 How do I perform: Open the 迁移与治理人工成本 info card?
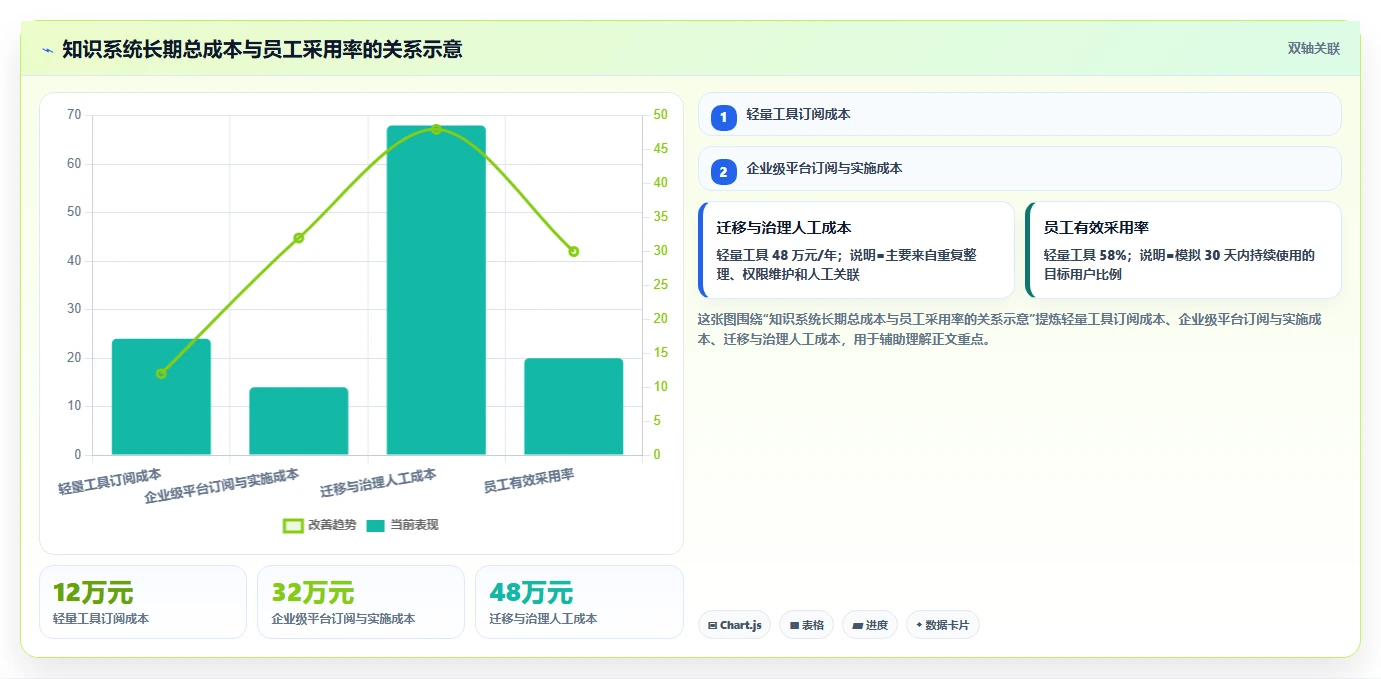point(856,250)
